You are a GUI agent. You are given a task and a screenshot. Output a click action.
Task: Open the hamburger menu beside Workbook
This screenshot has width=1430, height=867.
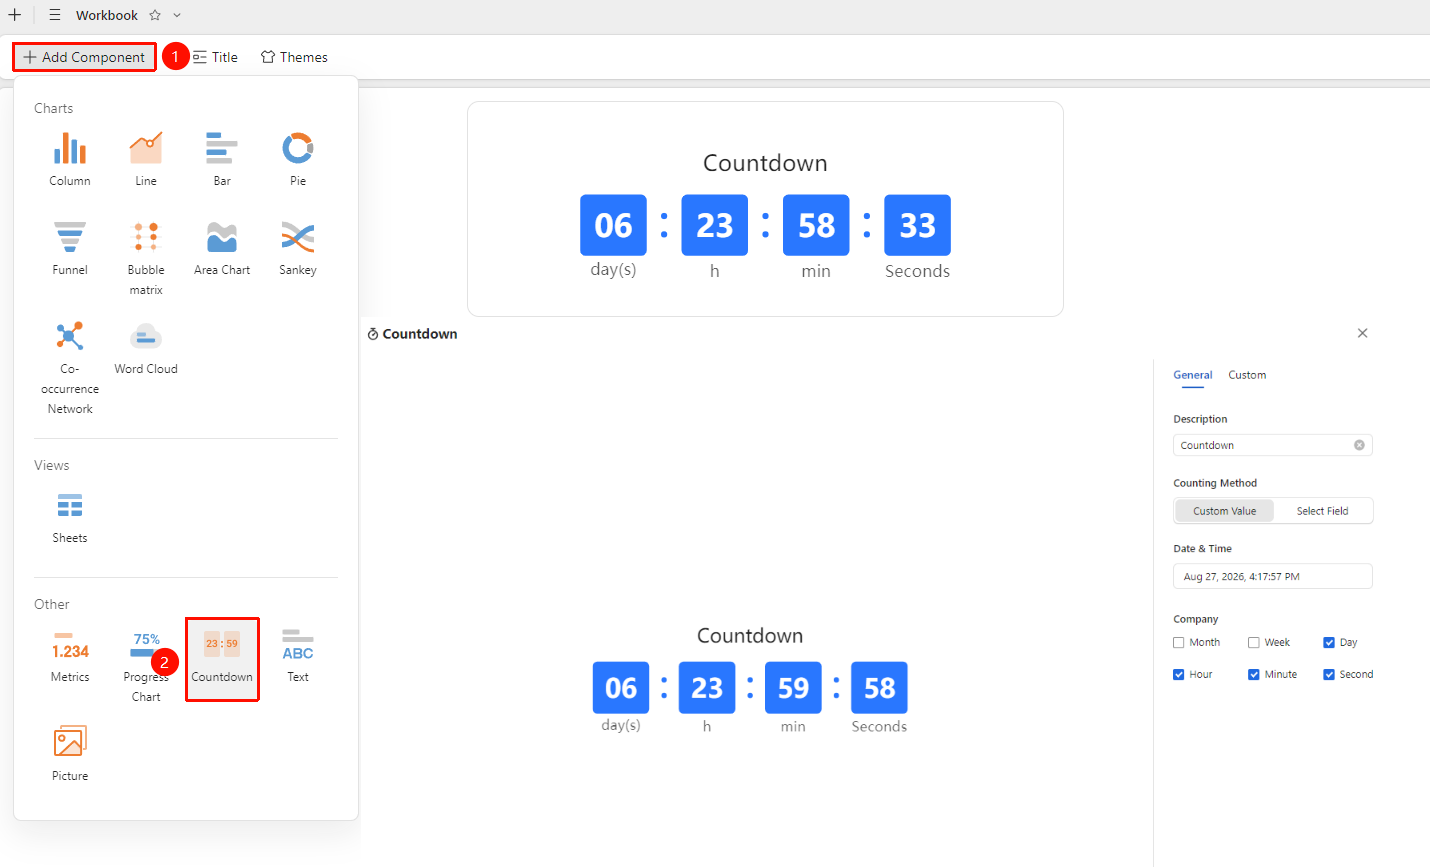tap(55, 15)
